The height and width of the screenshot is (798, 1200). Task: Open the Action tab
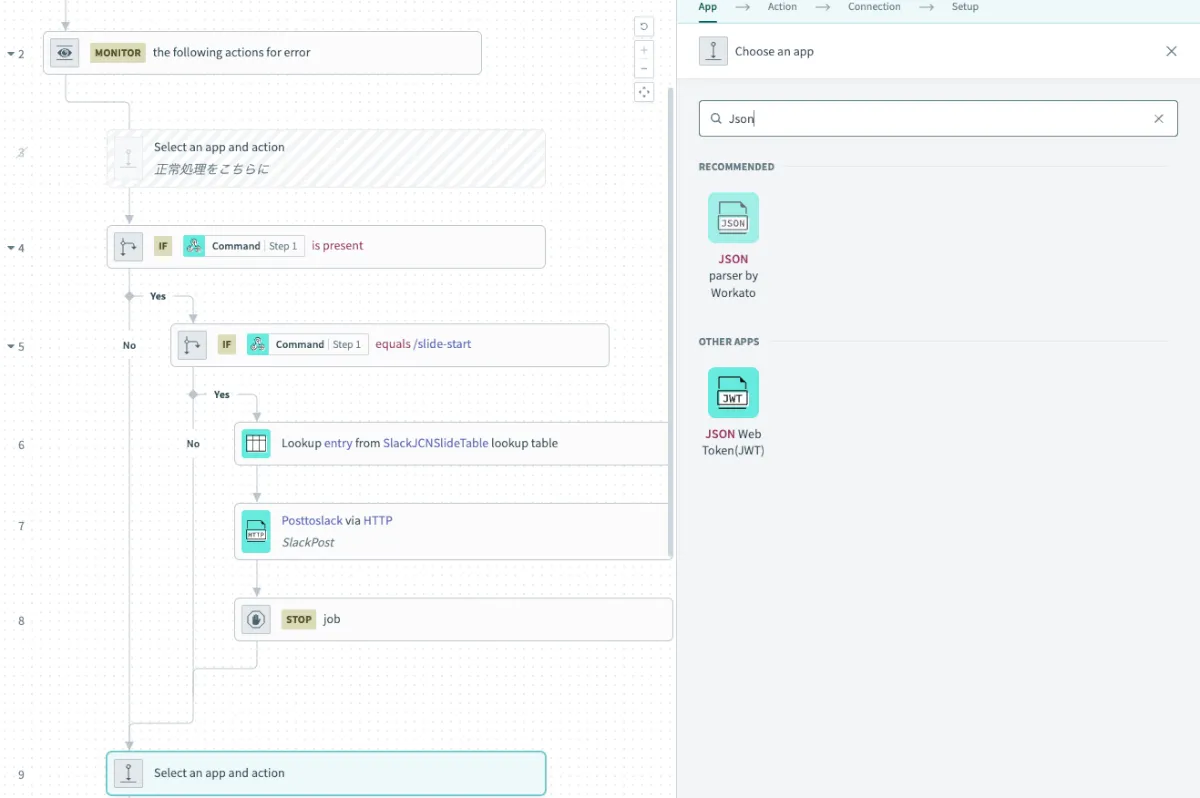[782, 7]
